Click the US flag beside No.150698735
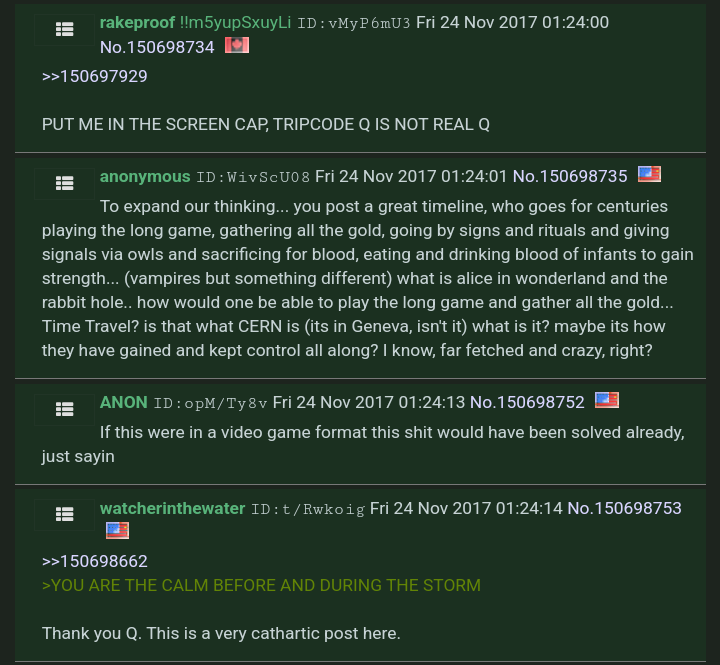Viewport: 720px width, 665px height. [x=649, y=174]
